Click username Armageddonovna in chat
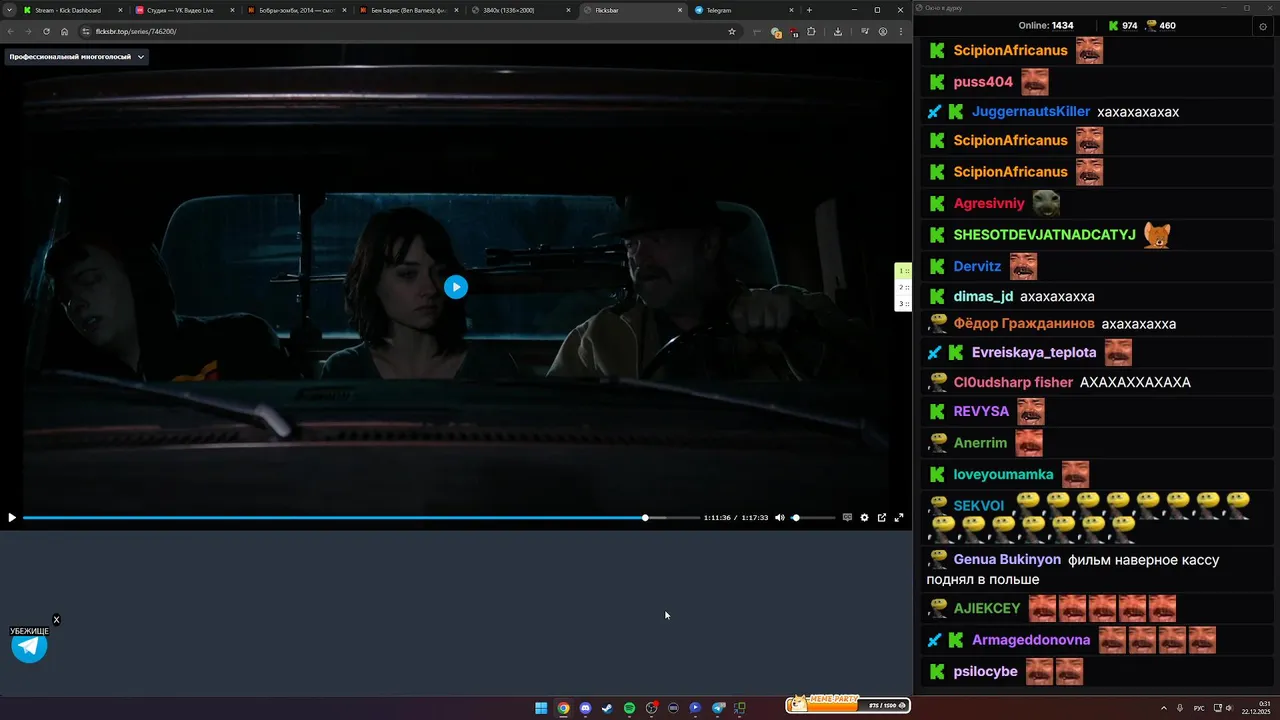1280x720 pixels. tap(1031, 640)
